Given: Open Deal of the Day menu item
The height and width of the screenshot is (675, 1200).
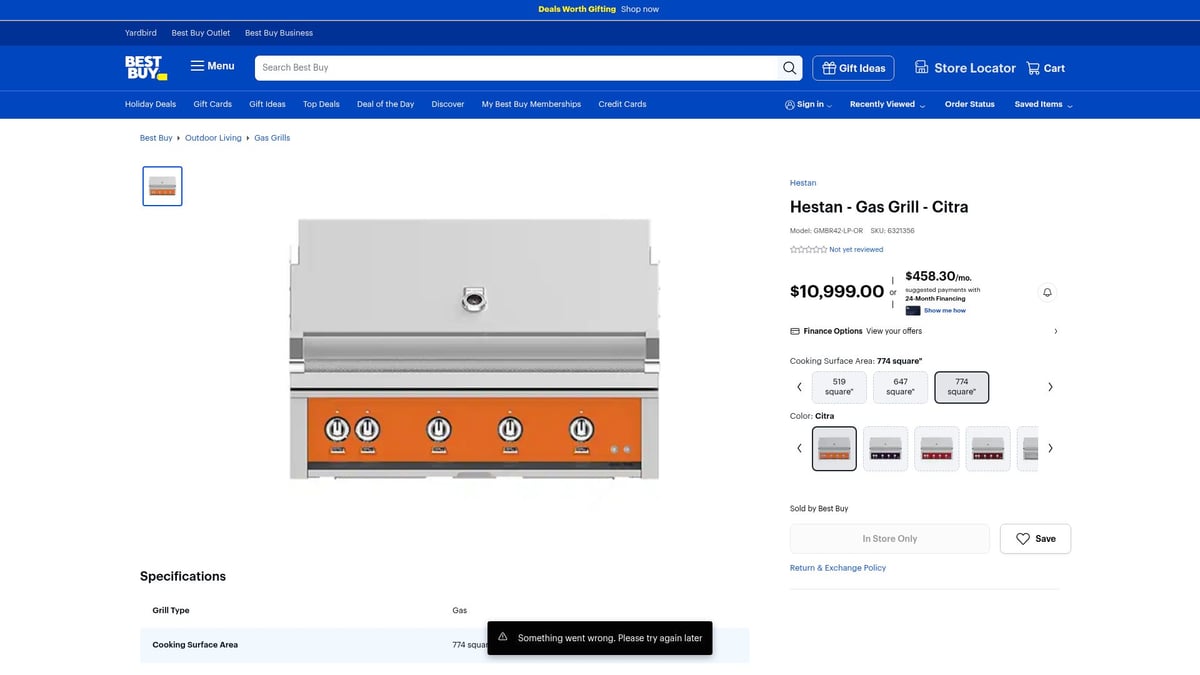Looking at the screenshot, I should [385, 104].
